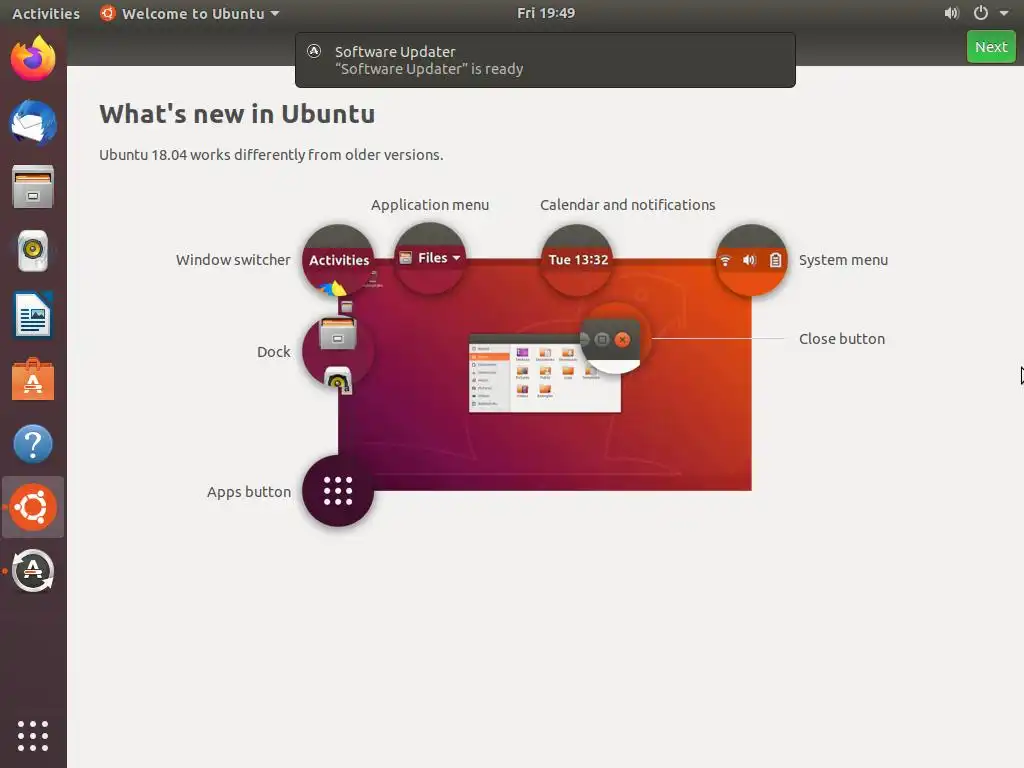Viewport: 1024px width, 768px height.
Task: Open the Welcome to Ubuntu app menu
Action: [x=189, y=13]
